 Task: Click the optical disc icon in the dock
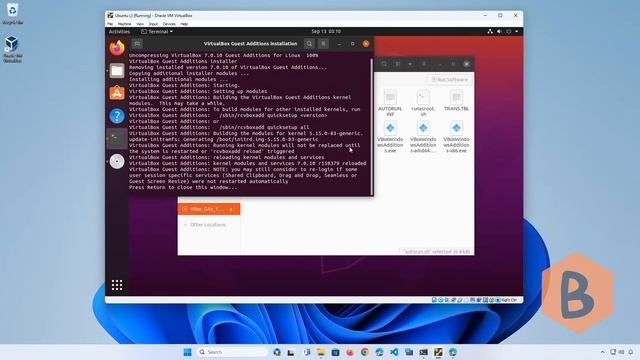pyautogui.click(x=117, y=162)
